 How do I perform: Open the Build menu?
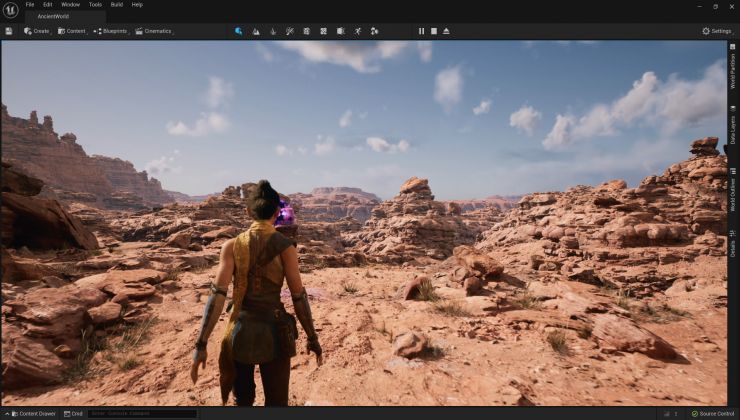tap(117, 5)
